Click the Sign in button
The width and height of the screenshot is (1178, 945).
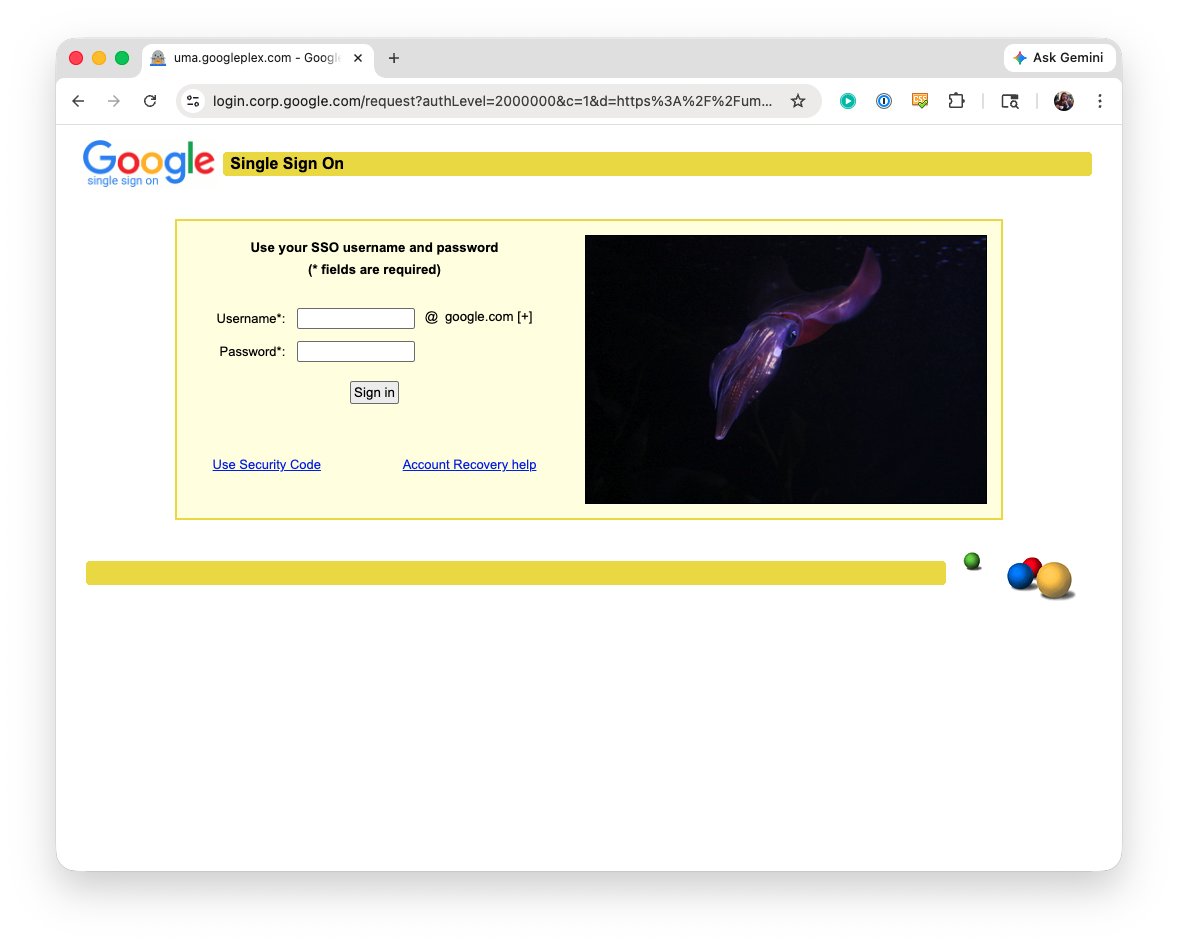tap(374, 392)
